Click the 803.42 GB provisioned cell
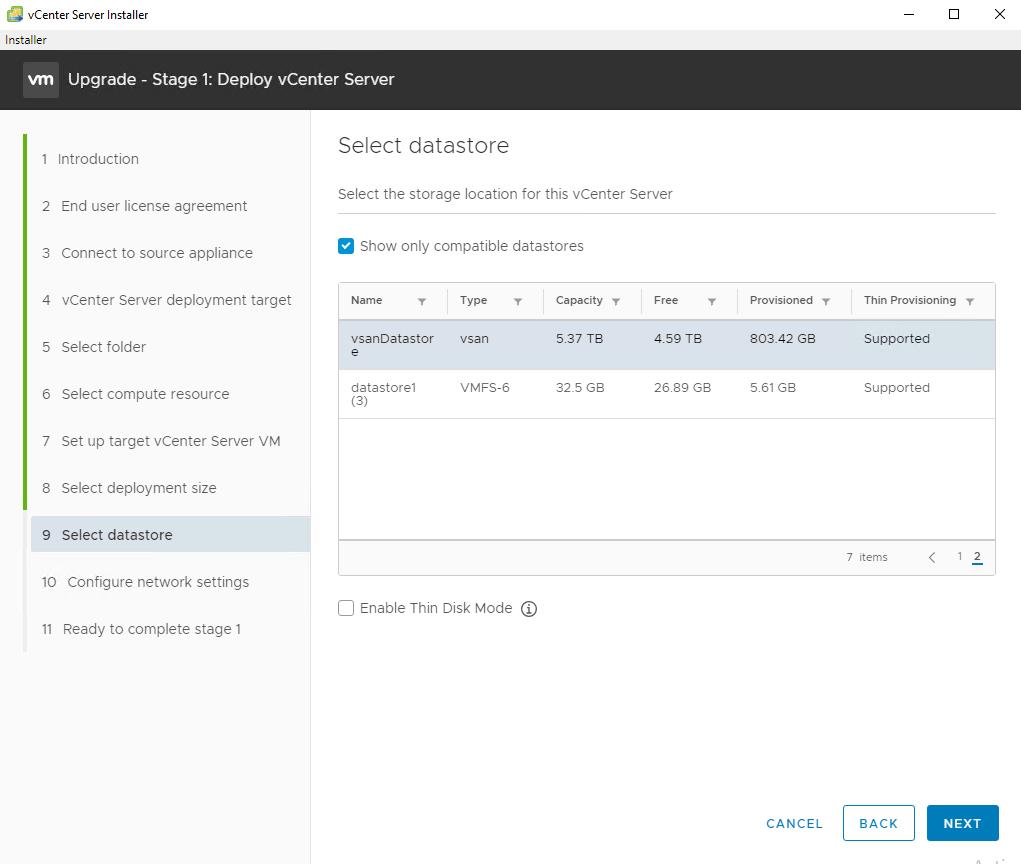 tap(782, 339)
